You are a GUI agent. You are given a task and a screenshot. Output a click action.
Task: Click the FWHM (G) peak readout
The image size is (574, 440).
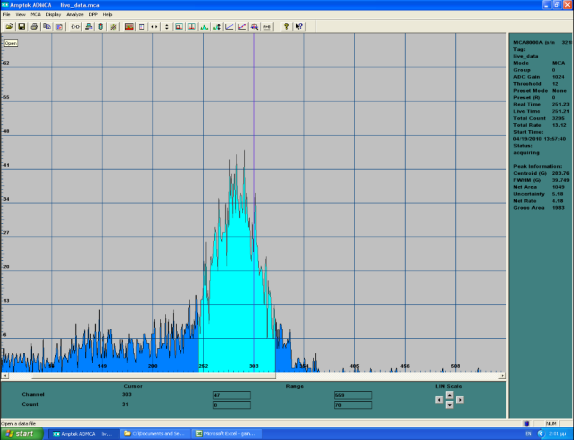pyautogui.click(x=541, y=180)
